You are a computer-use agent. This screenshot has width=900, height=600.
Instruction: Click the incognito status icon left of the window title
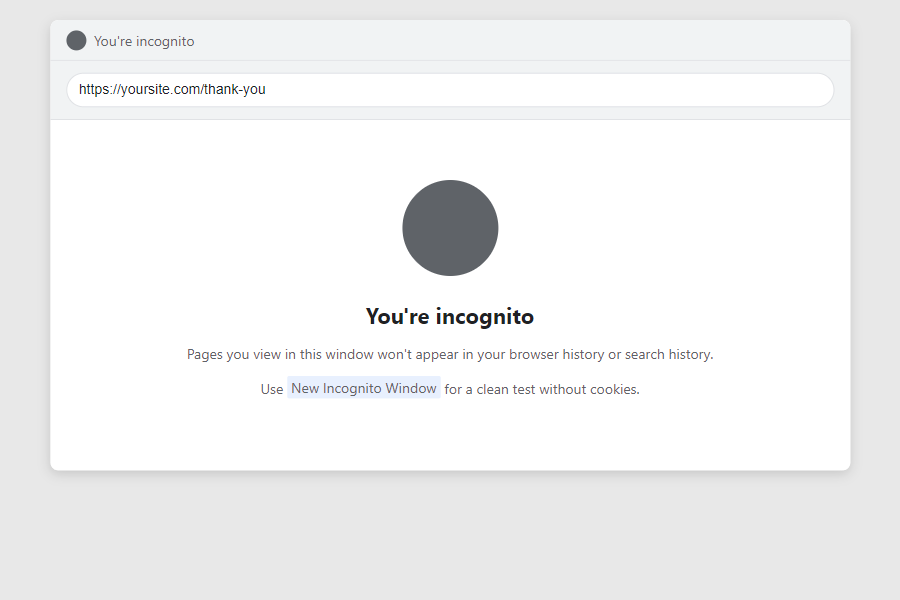[x=76, y=41]
